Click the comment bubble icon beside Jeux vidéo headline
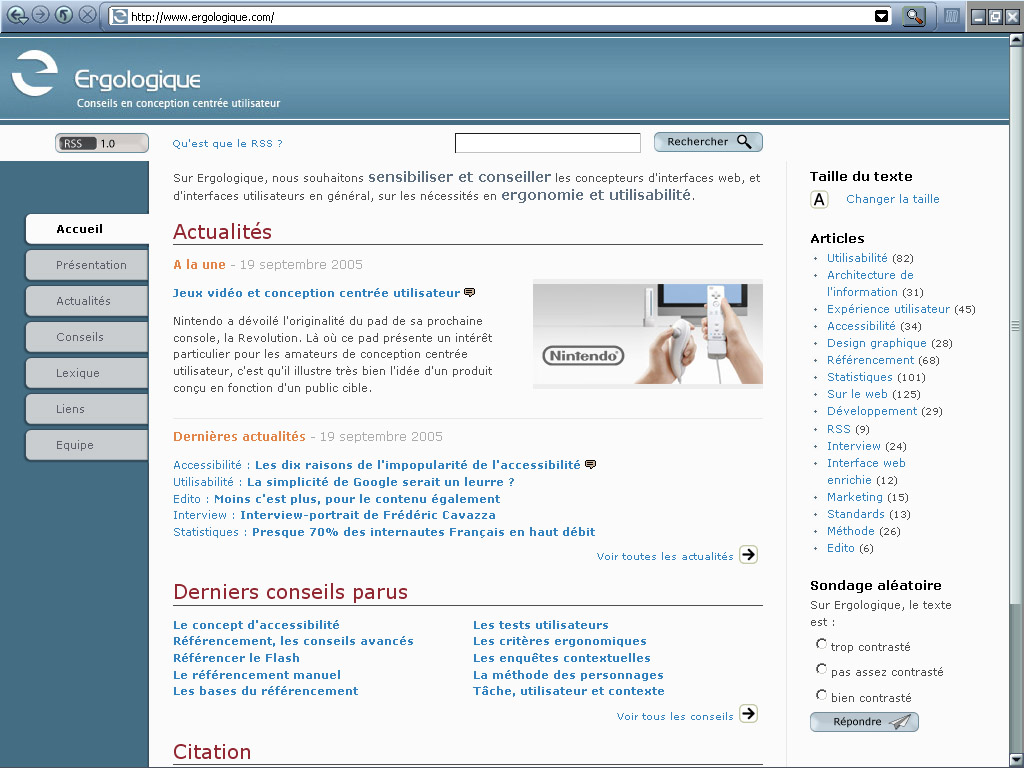The height and width of the screenshot is (768, 1024). pos(469,293)
